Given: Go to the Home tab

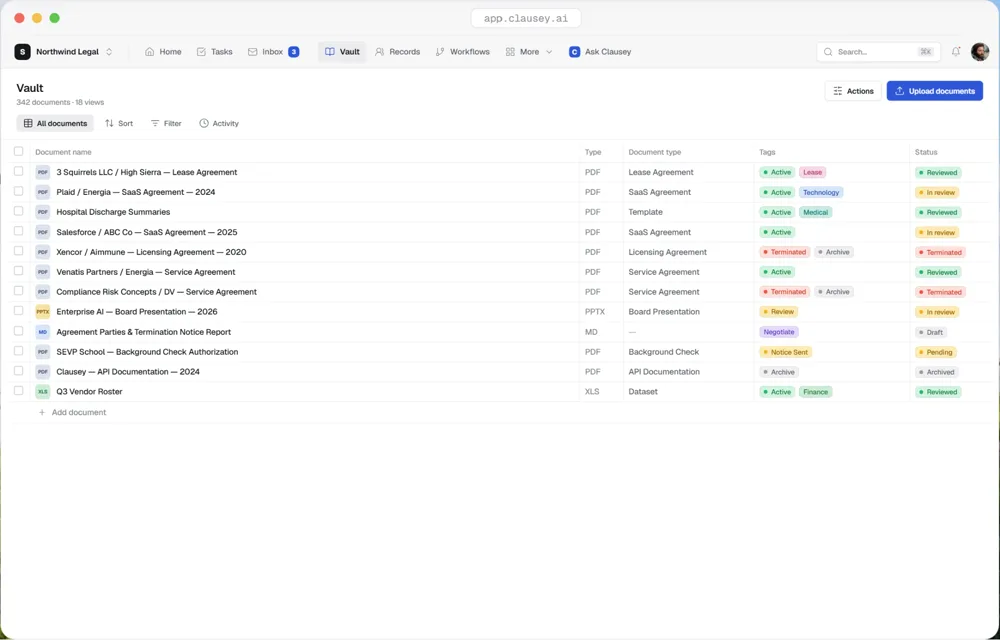Looking at the screenshot, I should click(163, 52).
